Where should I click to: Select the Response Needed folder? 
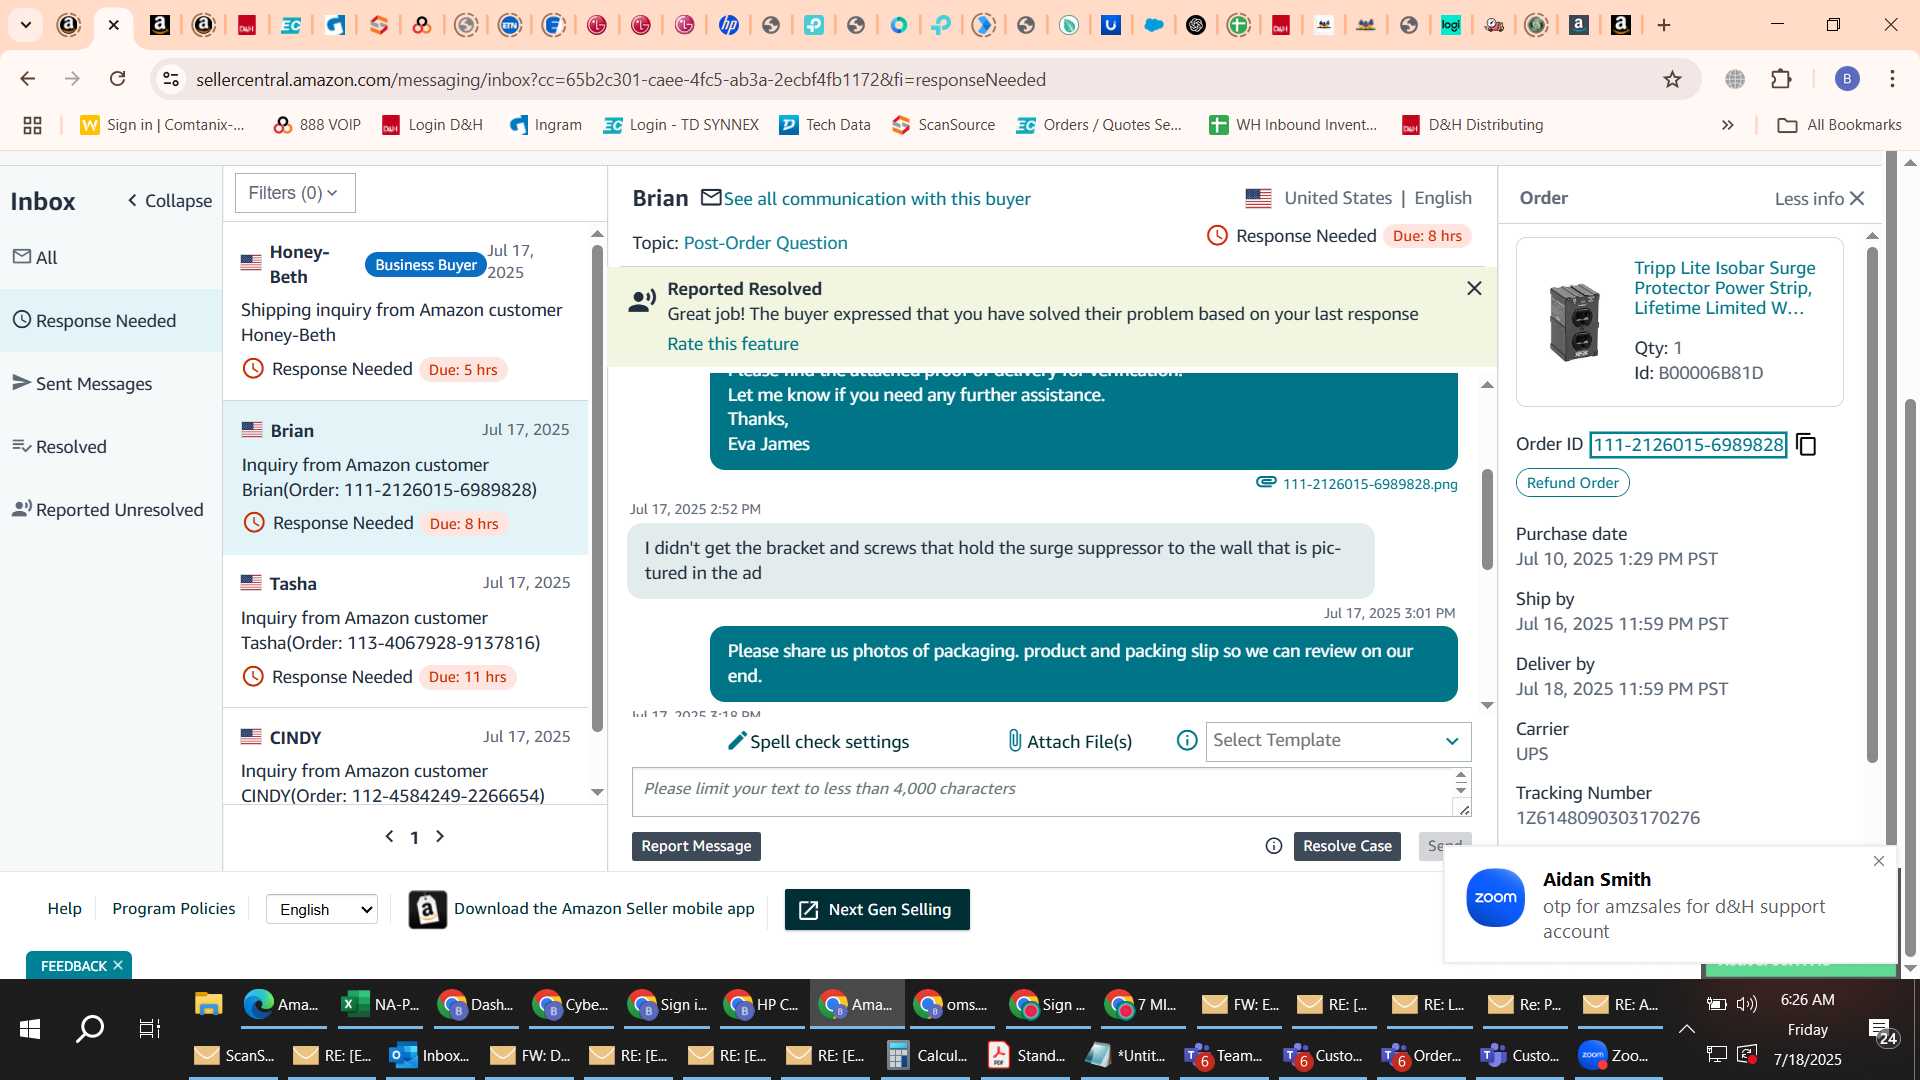click(x=110, y=321)
